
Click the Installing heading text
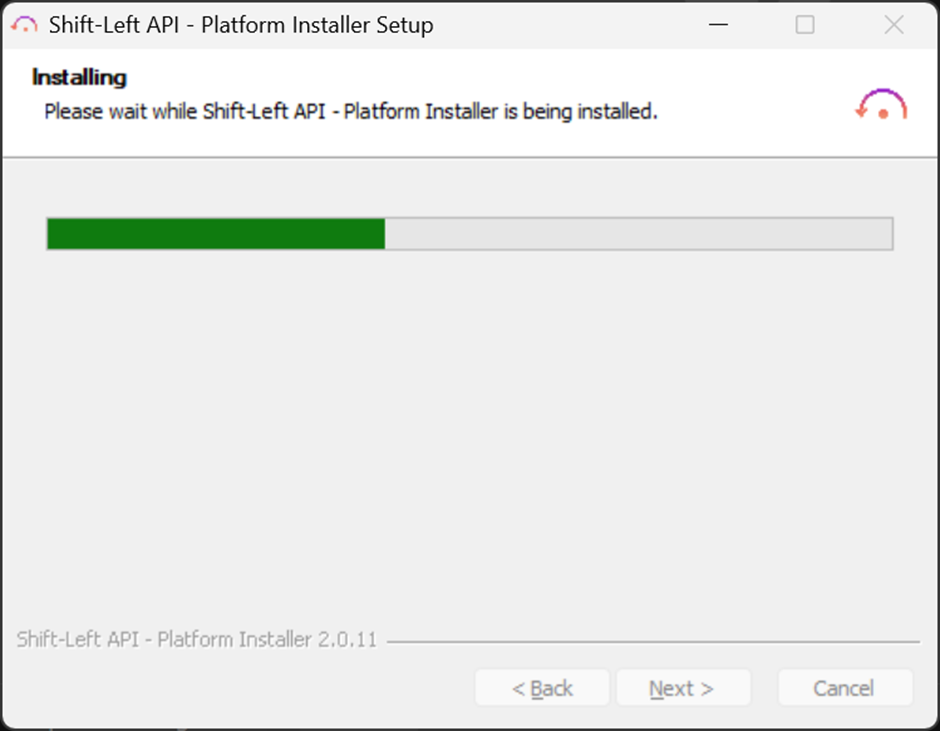pyautogui.click(x=82, y=78)
